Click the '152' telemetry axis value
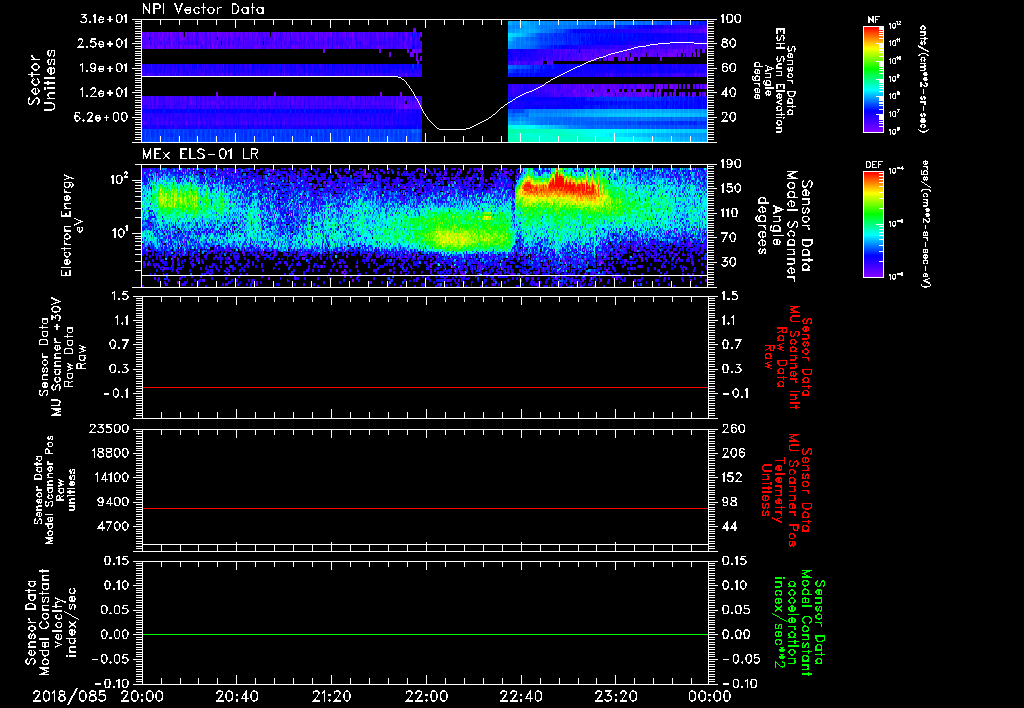1024x708 pixels. 732,477
